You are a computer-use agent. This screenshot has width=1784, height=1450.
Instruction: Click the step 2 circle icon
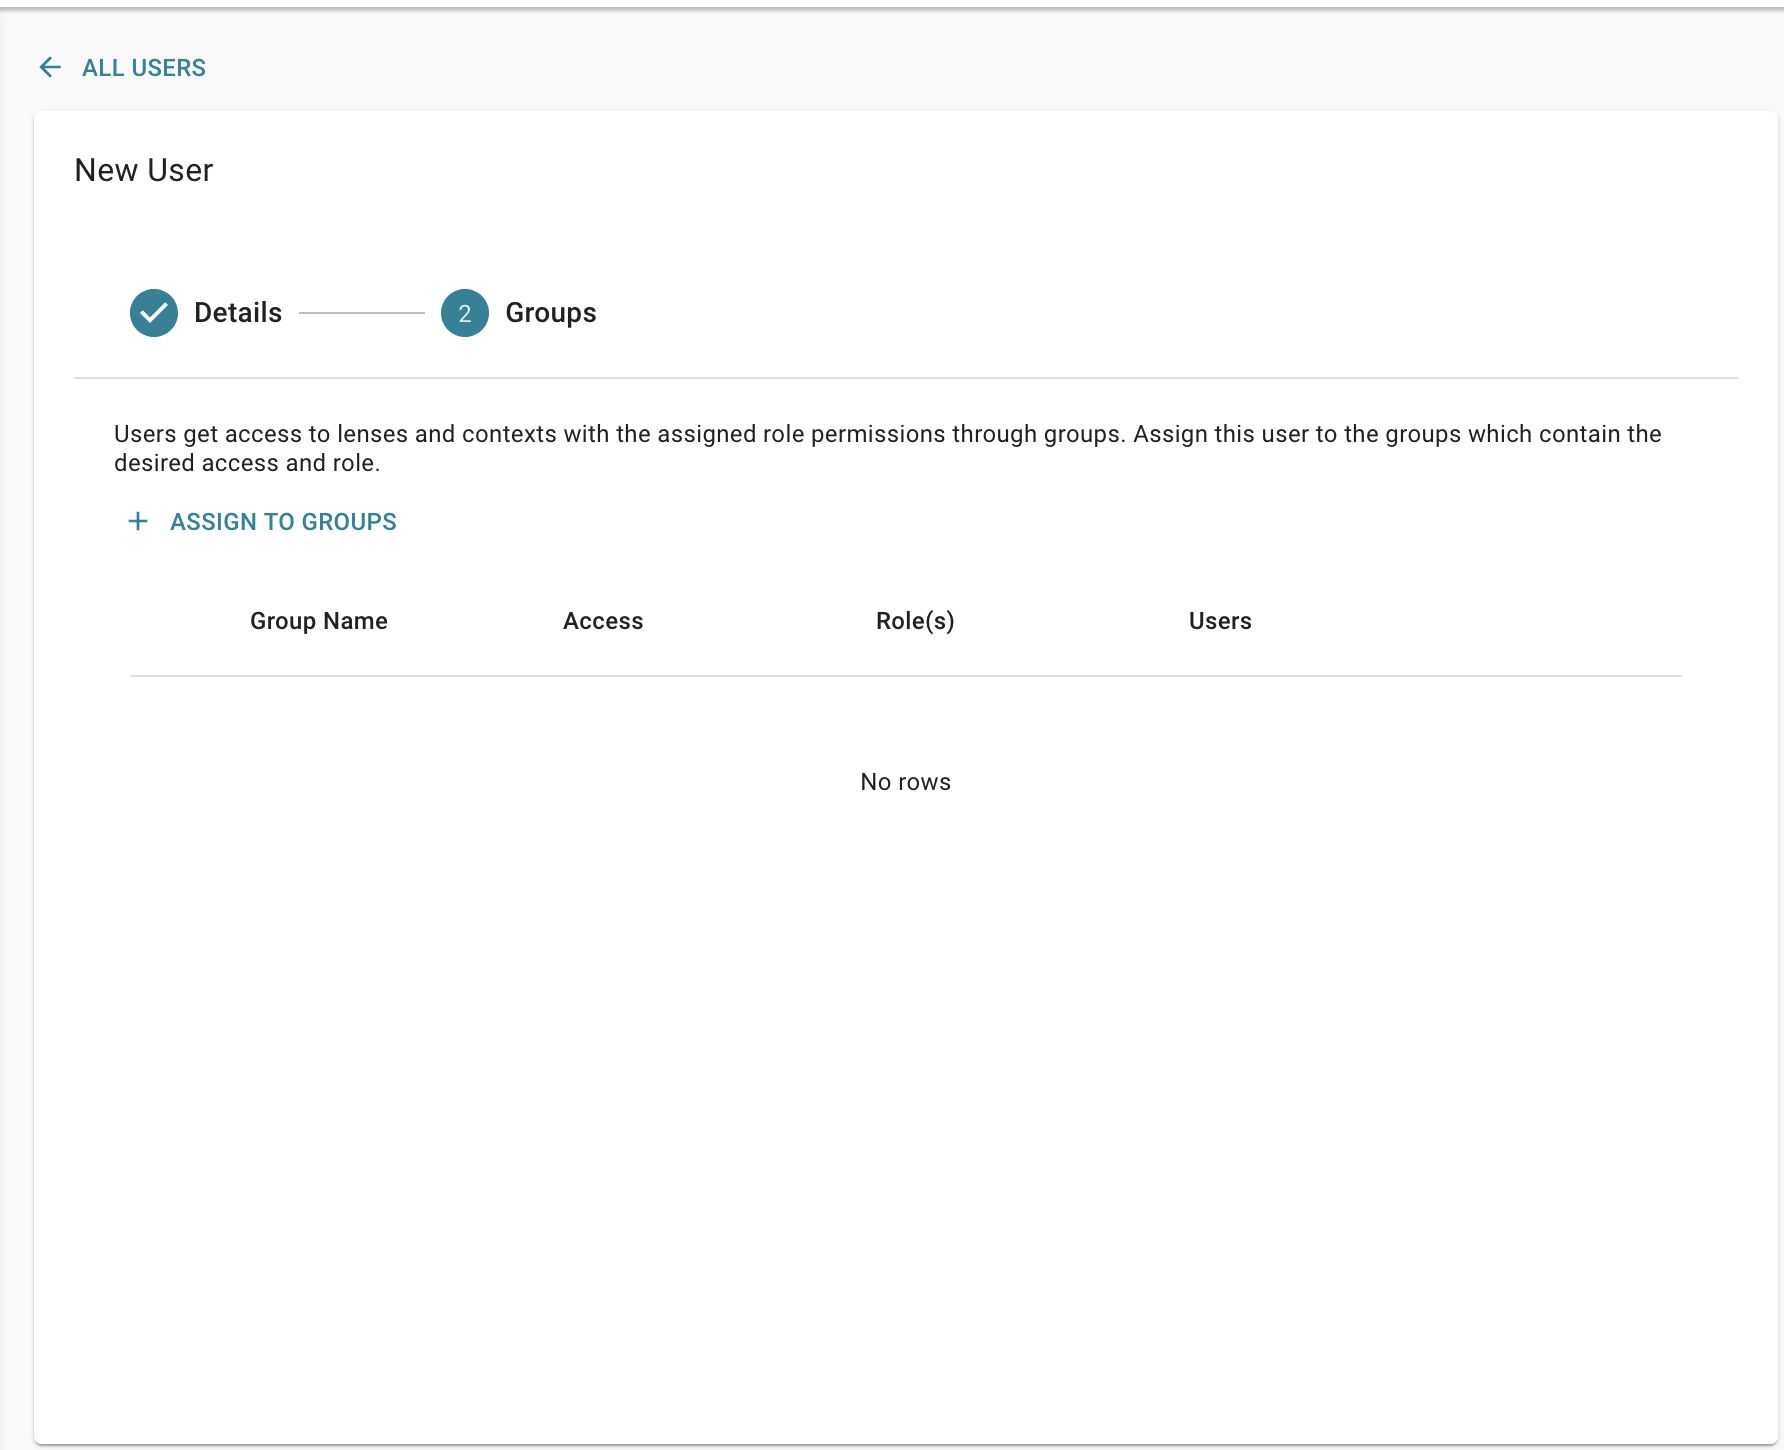pyautogui.click(x=465, y=313)
